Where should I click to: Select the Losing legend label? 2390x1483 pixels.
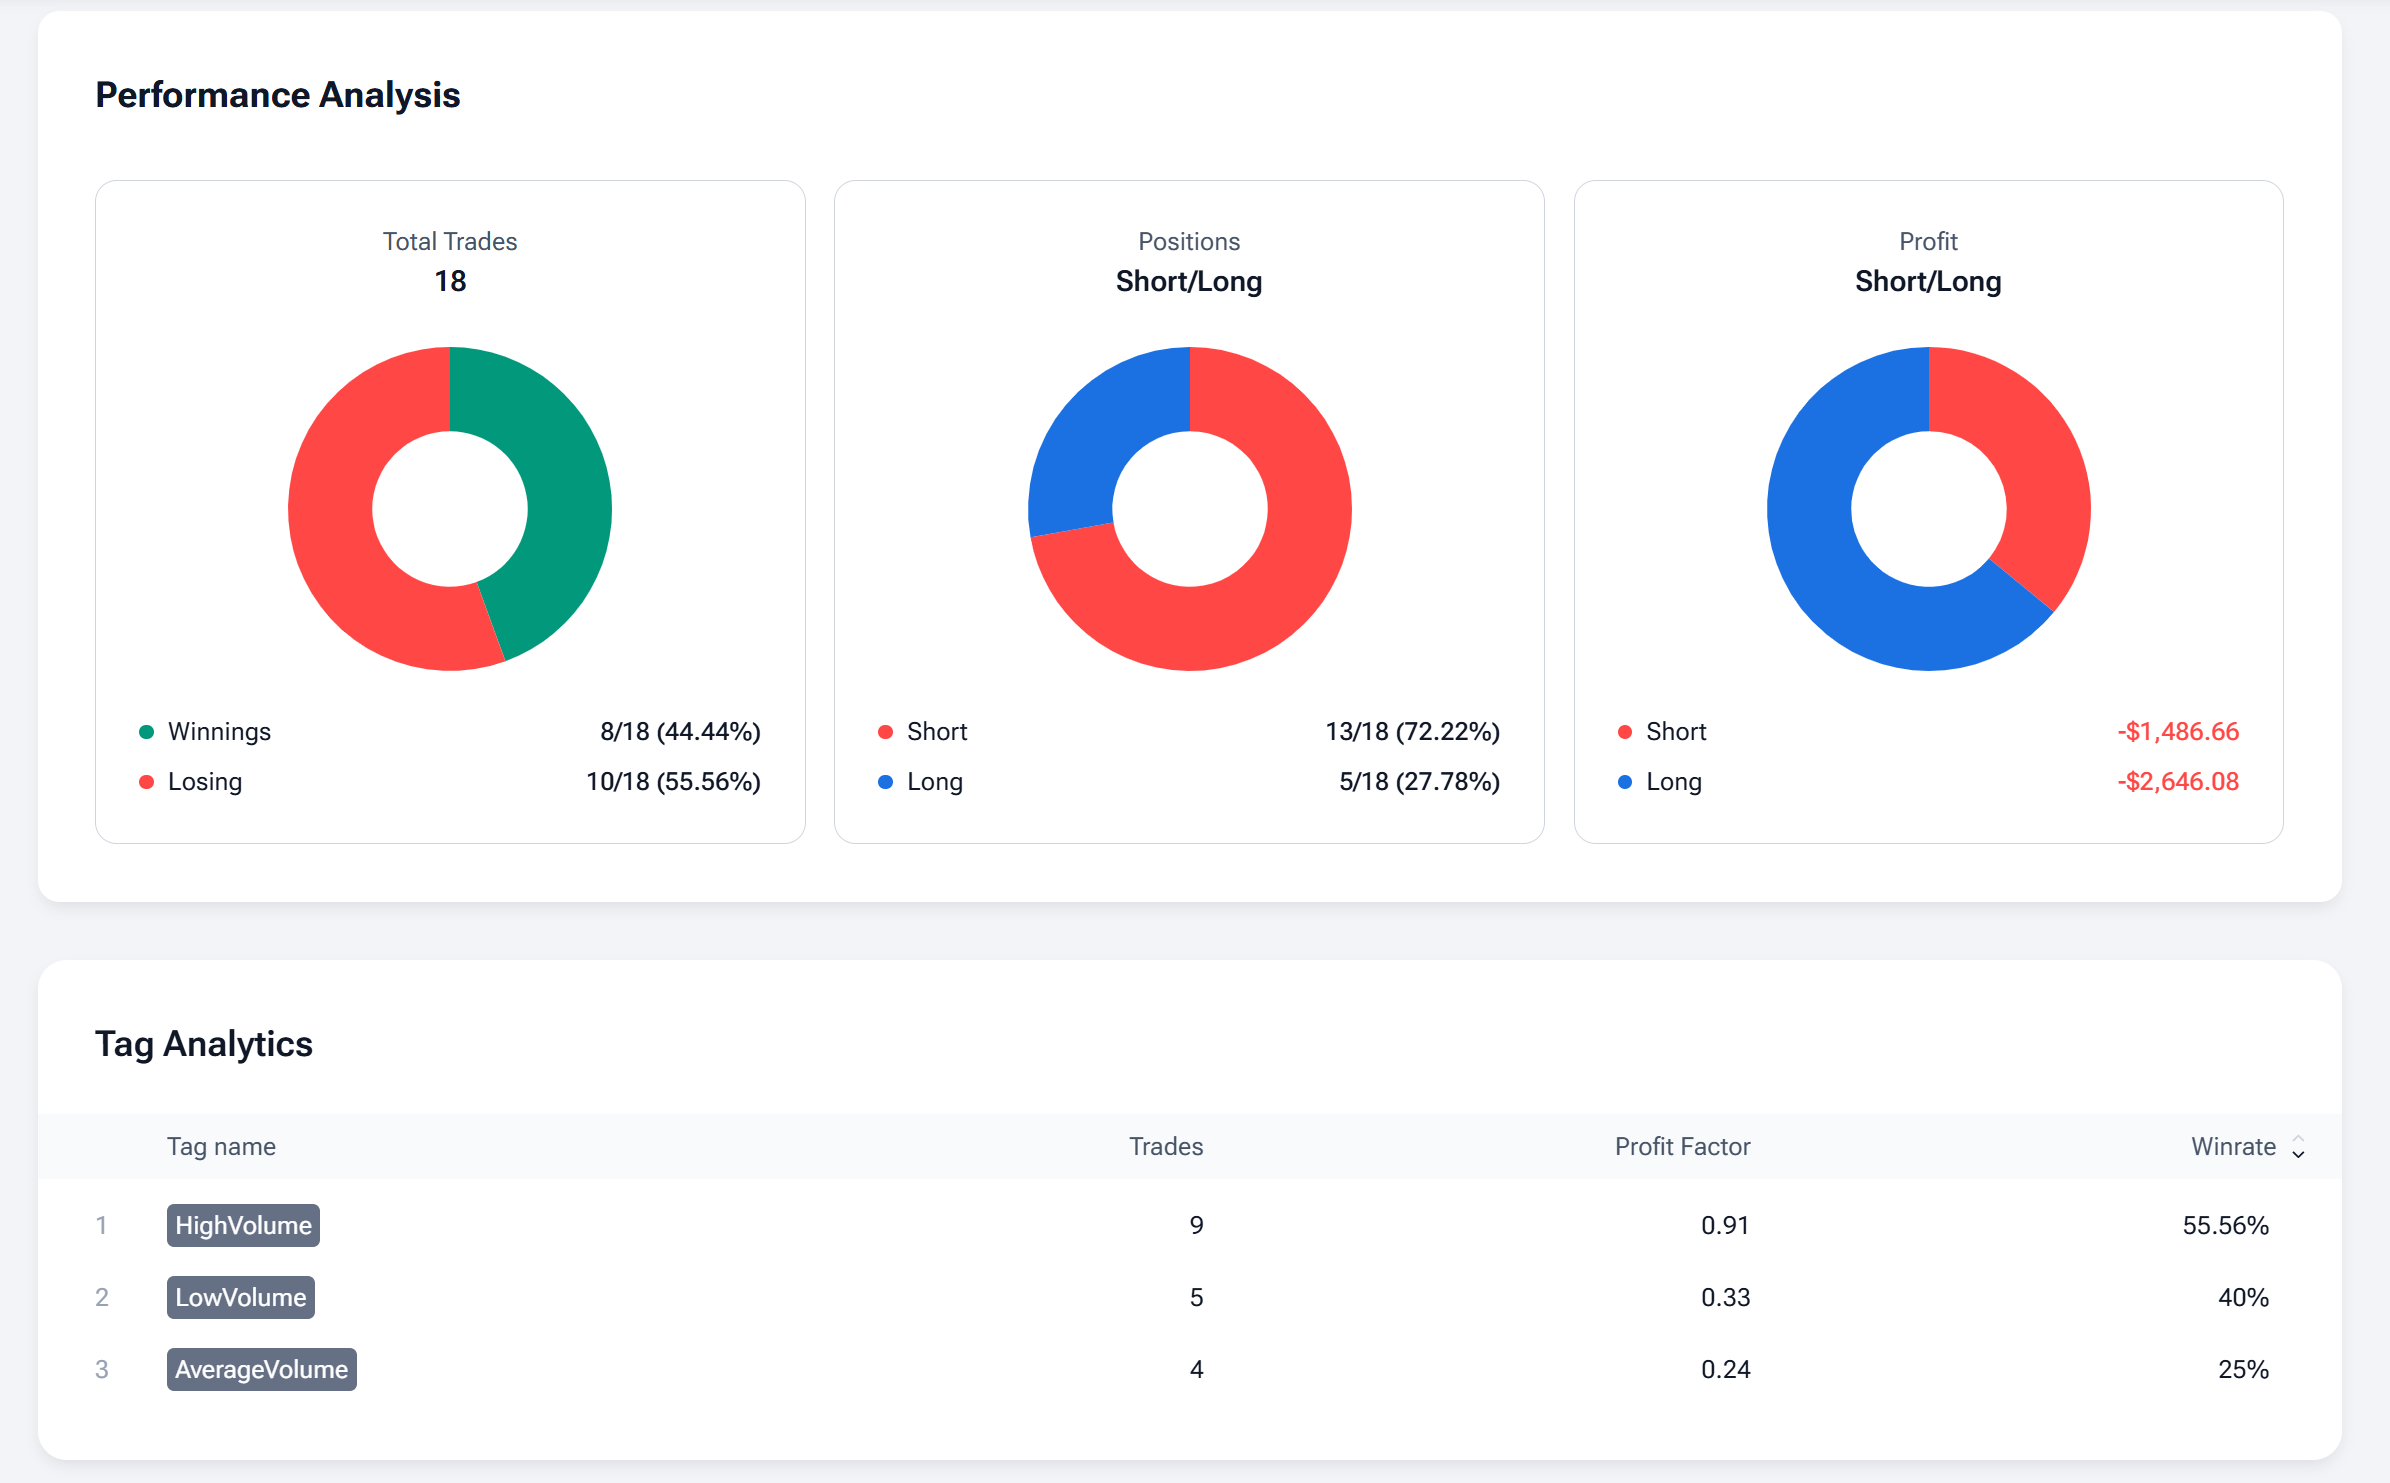pos(205,782)
